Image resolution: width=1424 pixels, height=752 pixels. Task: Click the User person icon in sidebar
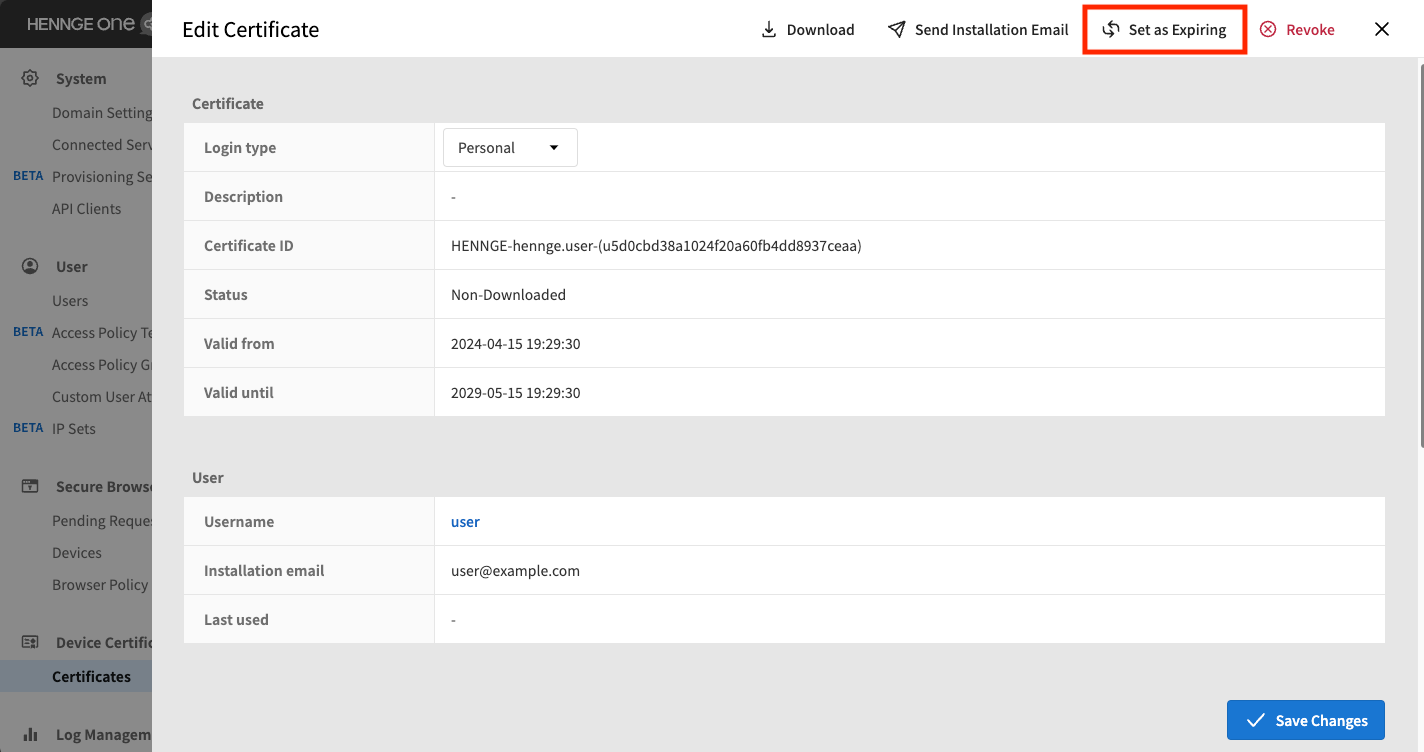pos(30,266)
